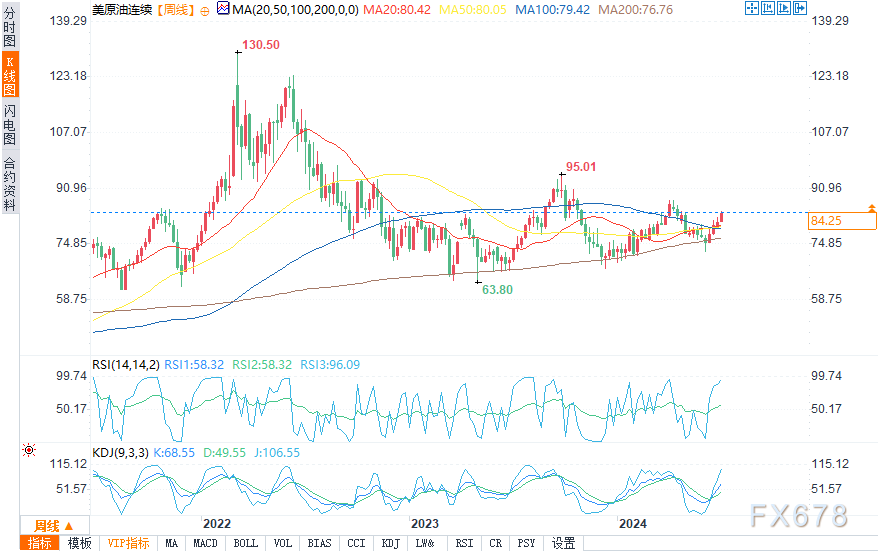Open the 闪电图 side tab
Image resolution: width=878 pixels, height=551 pixels.
tap(10, 124)
